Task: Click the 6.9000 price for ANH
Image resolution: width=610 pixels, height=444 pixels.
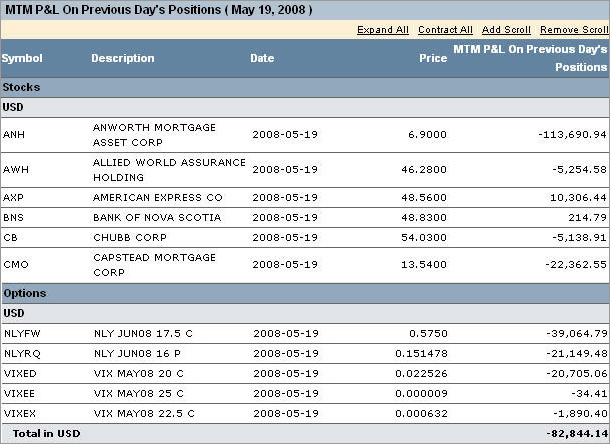Action: click(x=427, y=135)
